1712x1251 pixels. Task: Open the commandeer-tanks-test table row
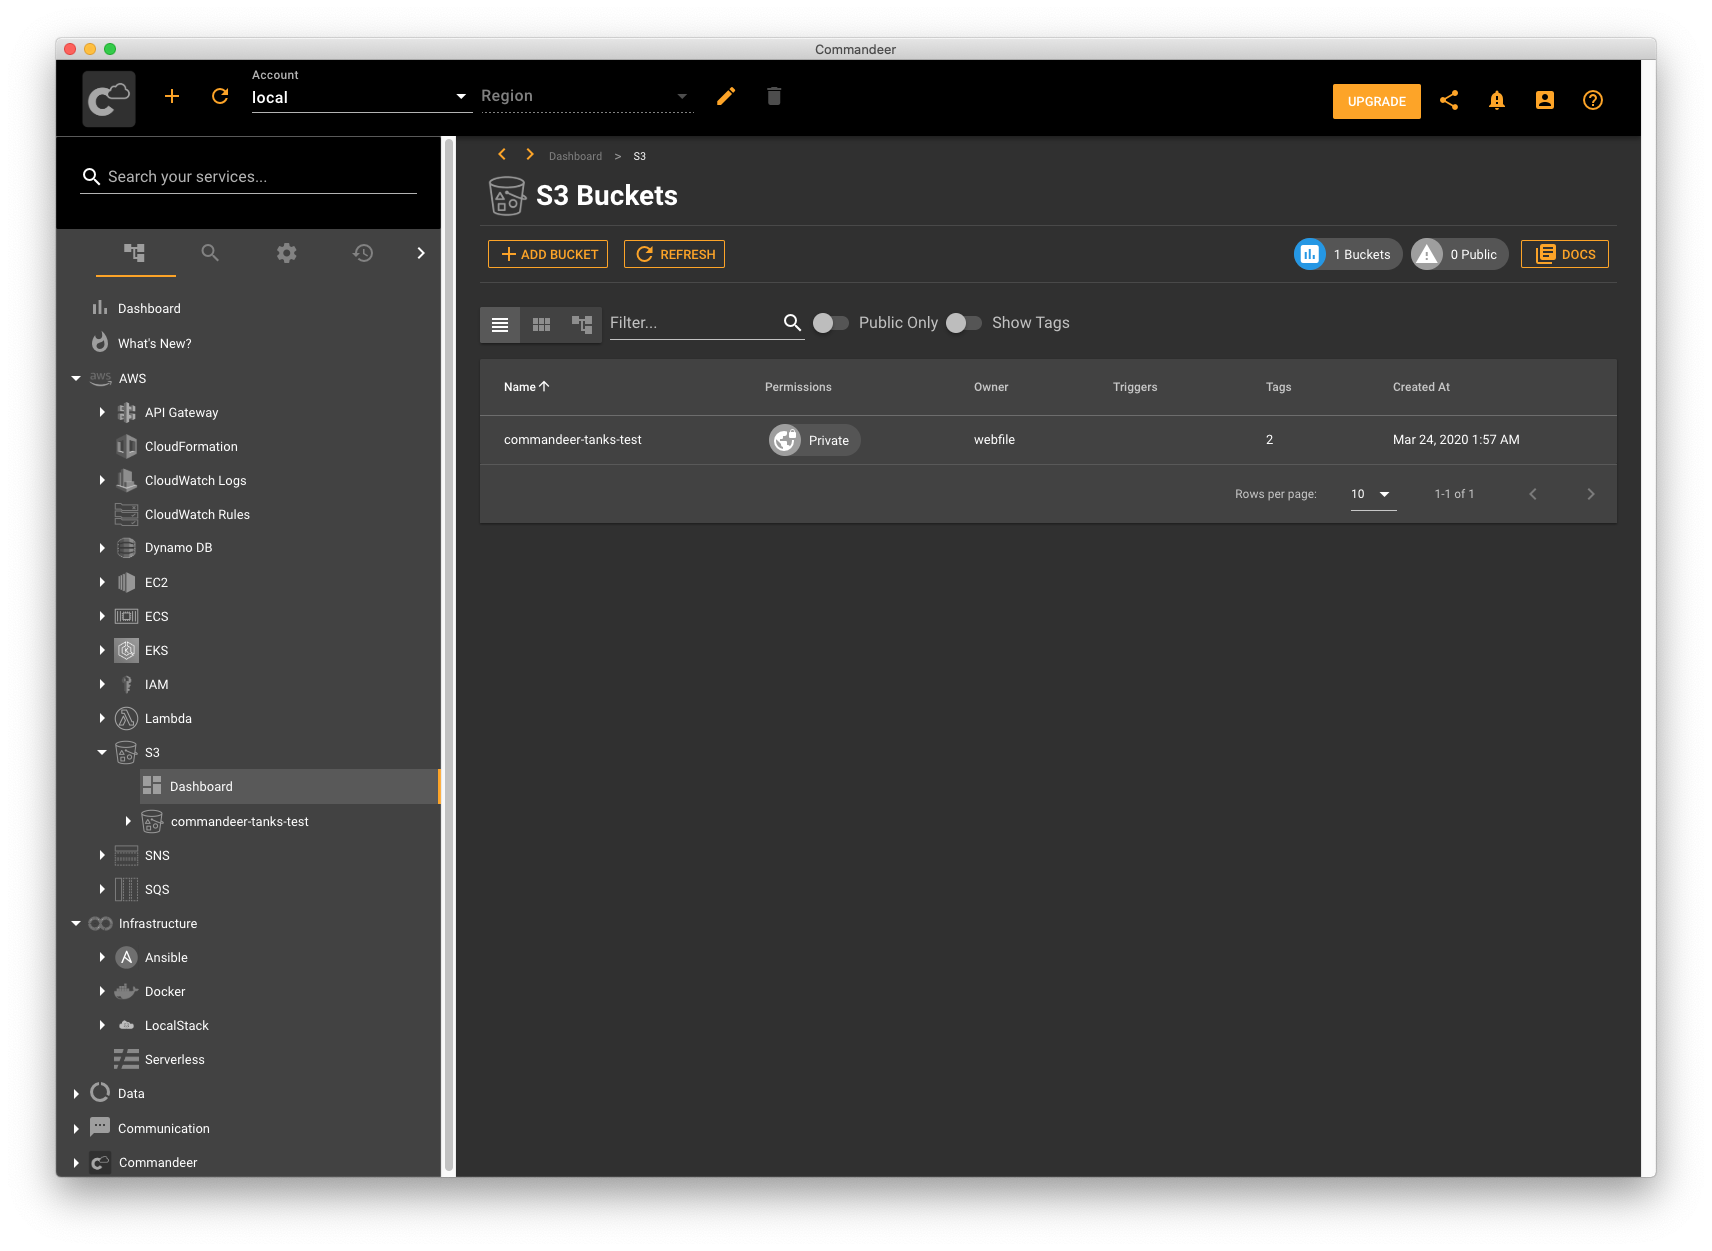[x=1048, y=440]
